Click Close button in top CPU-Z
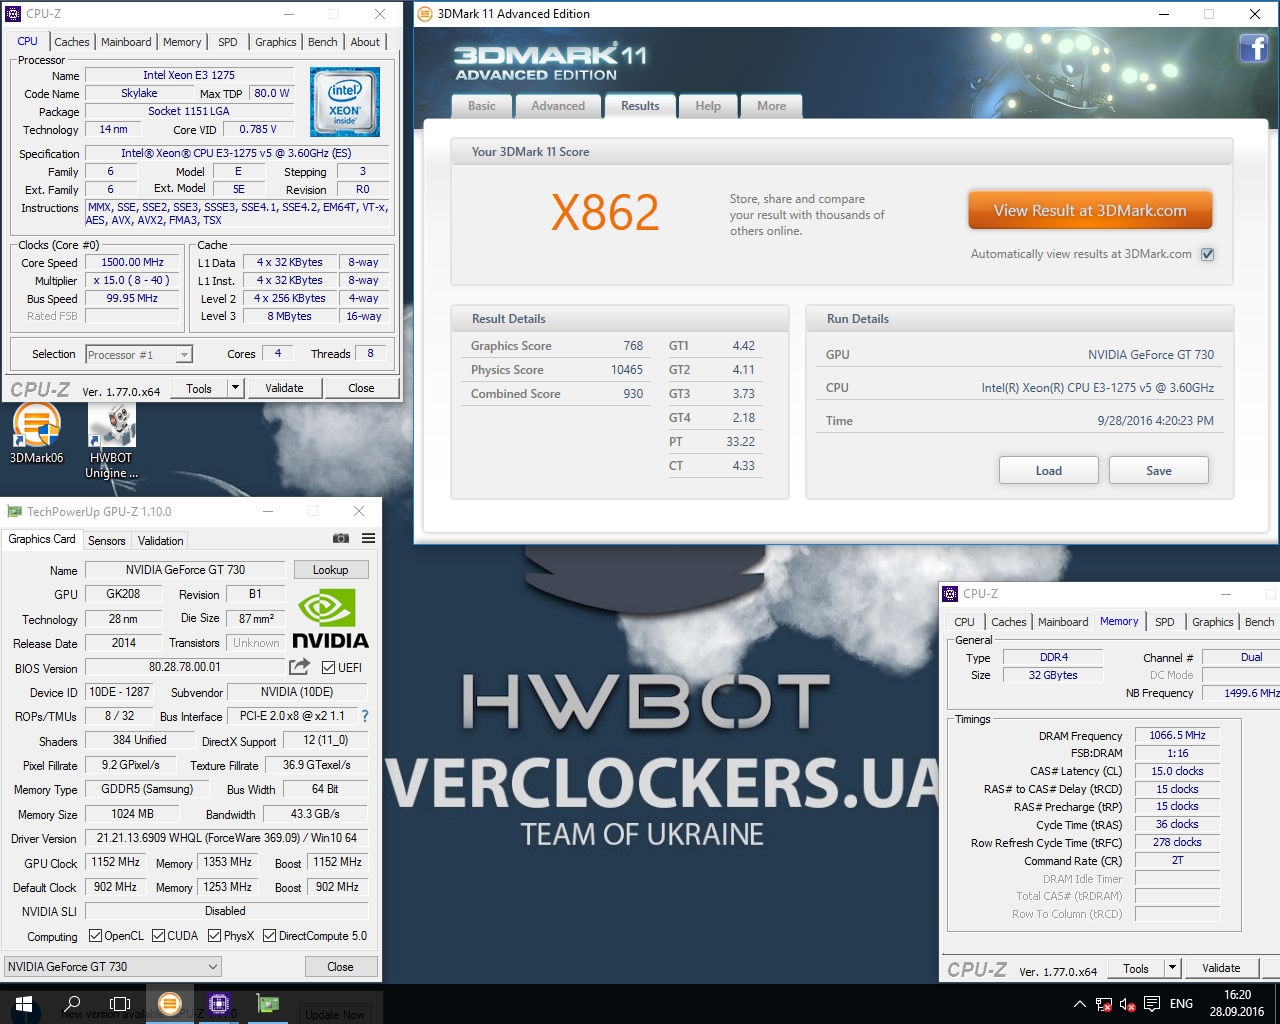The image size is (1280, 1024). pyautogui.click(x=361, y=388)
